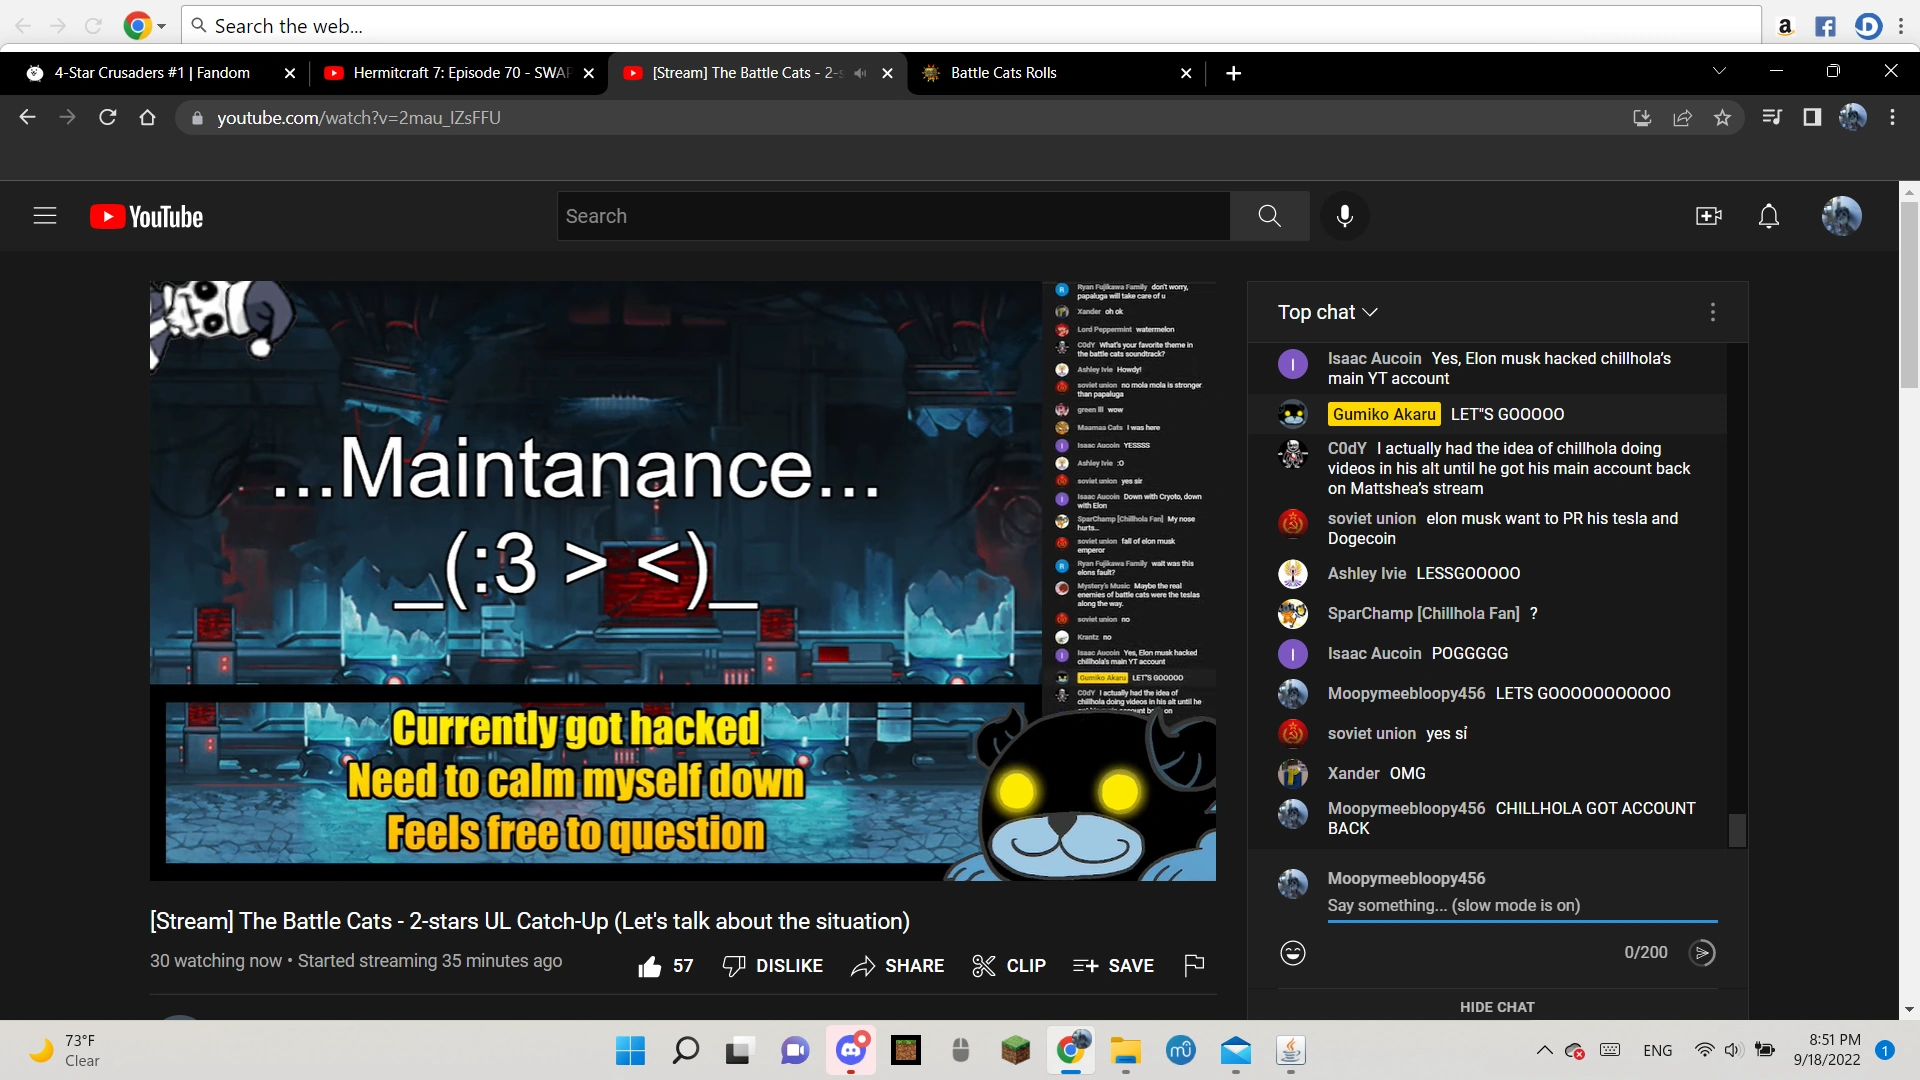1920x1080 pixels.
Task: Click the Create video camera icon
Action: point(1708,216)
